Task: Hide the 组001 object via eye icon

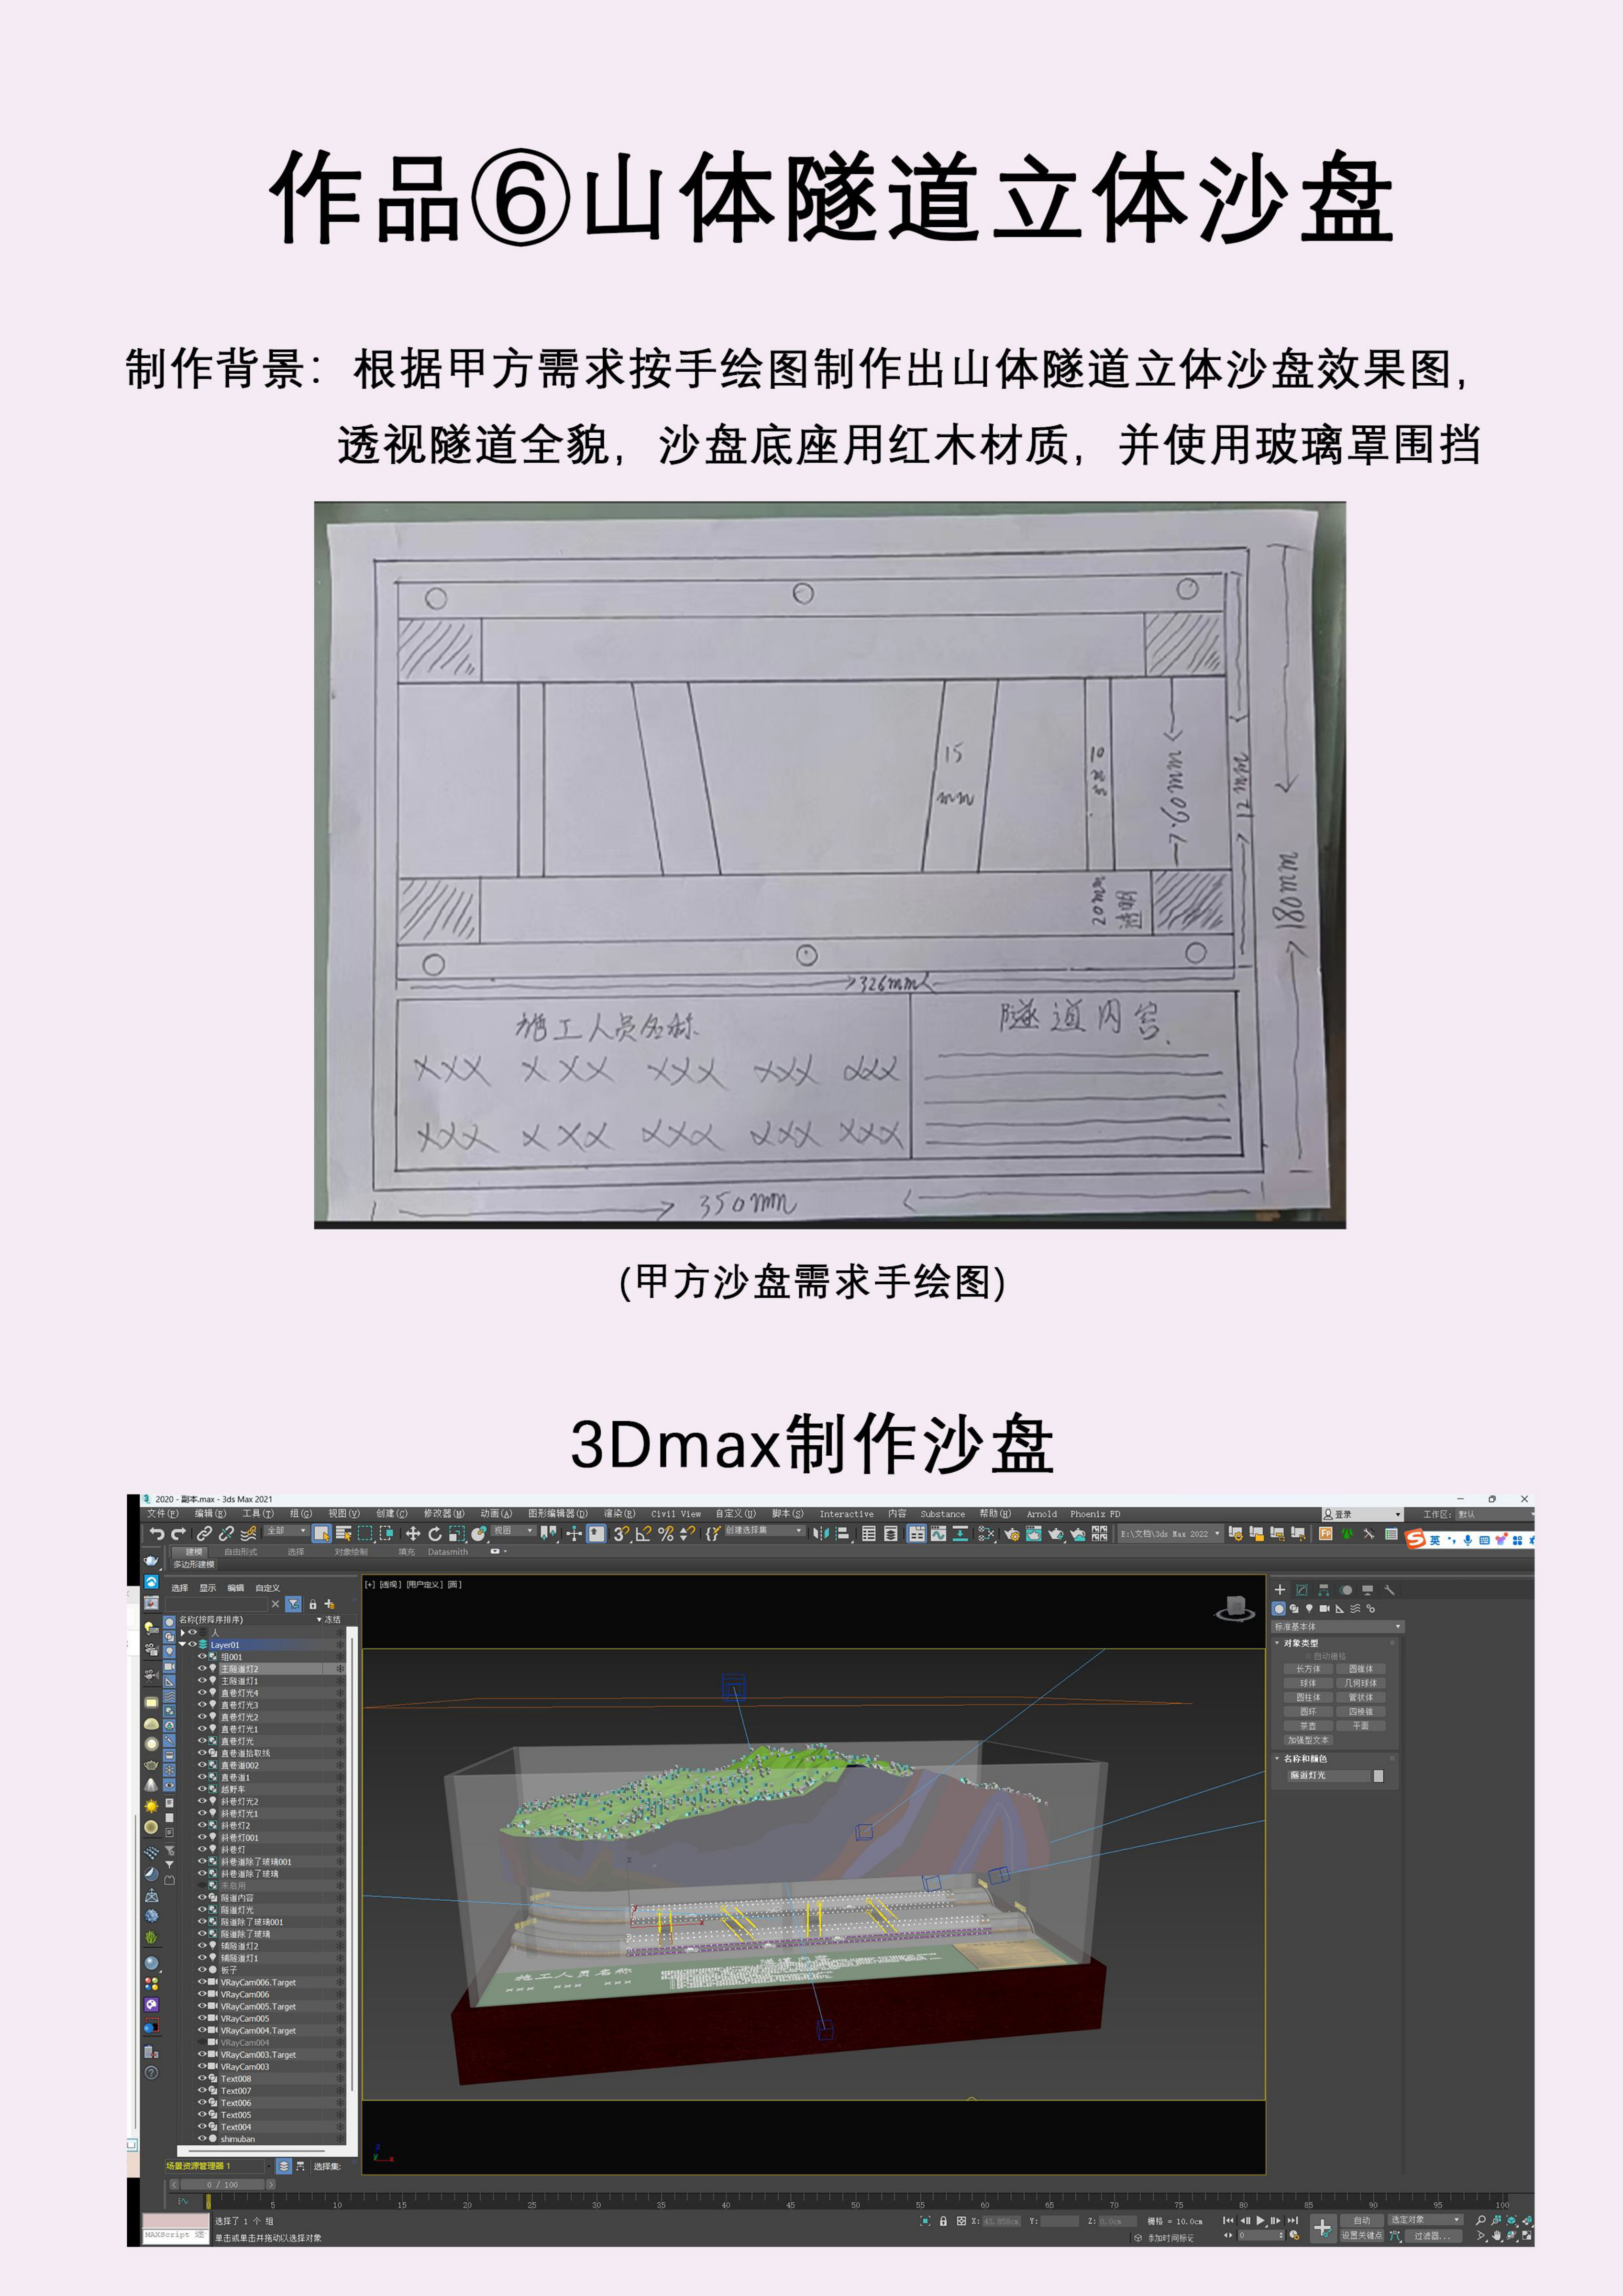Action: (202, 1656)
